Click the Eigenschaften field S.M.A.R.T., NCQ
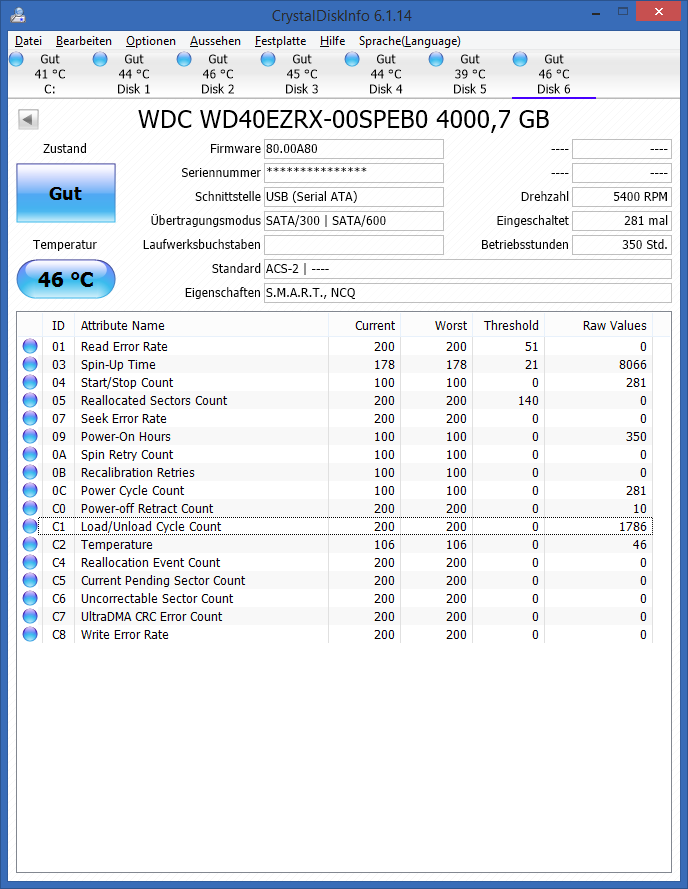The width and height of the screenshot is (688, 889). coord(468,293)
